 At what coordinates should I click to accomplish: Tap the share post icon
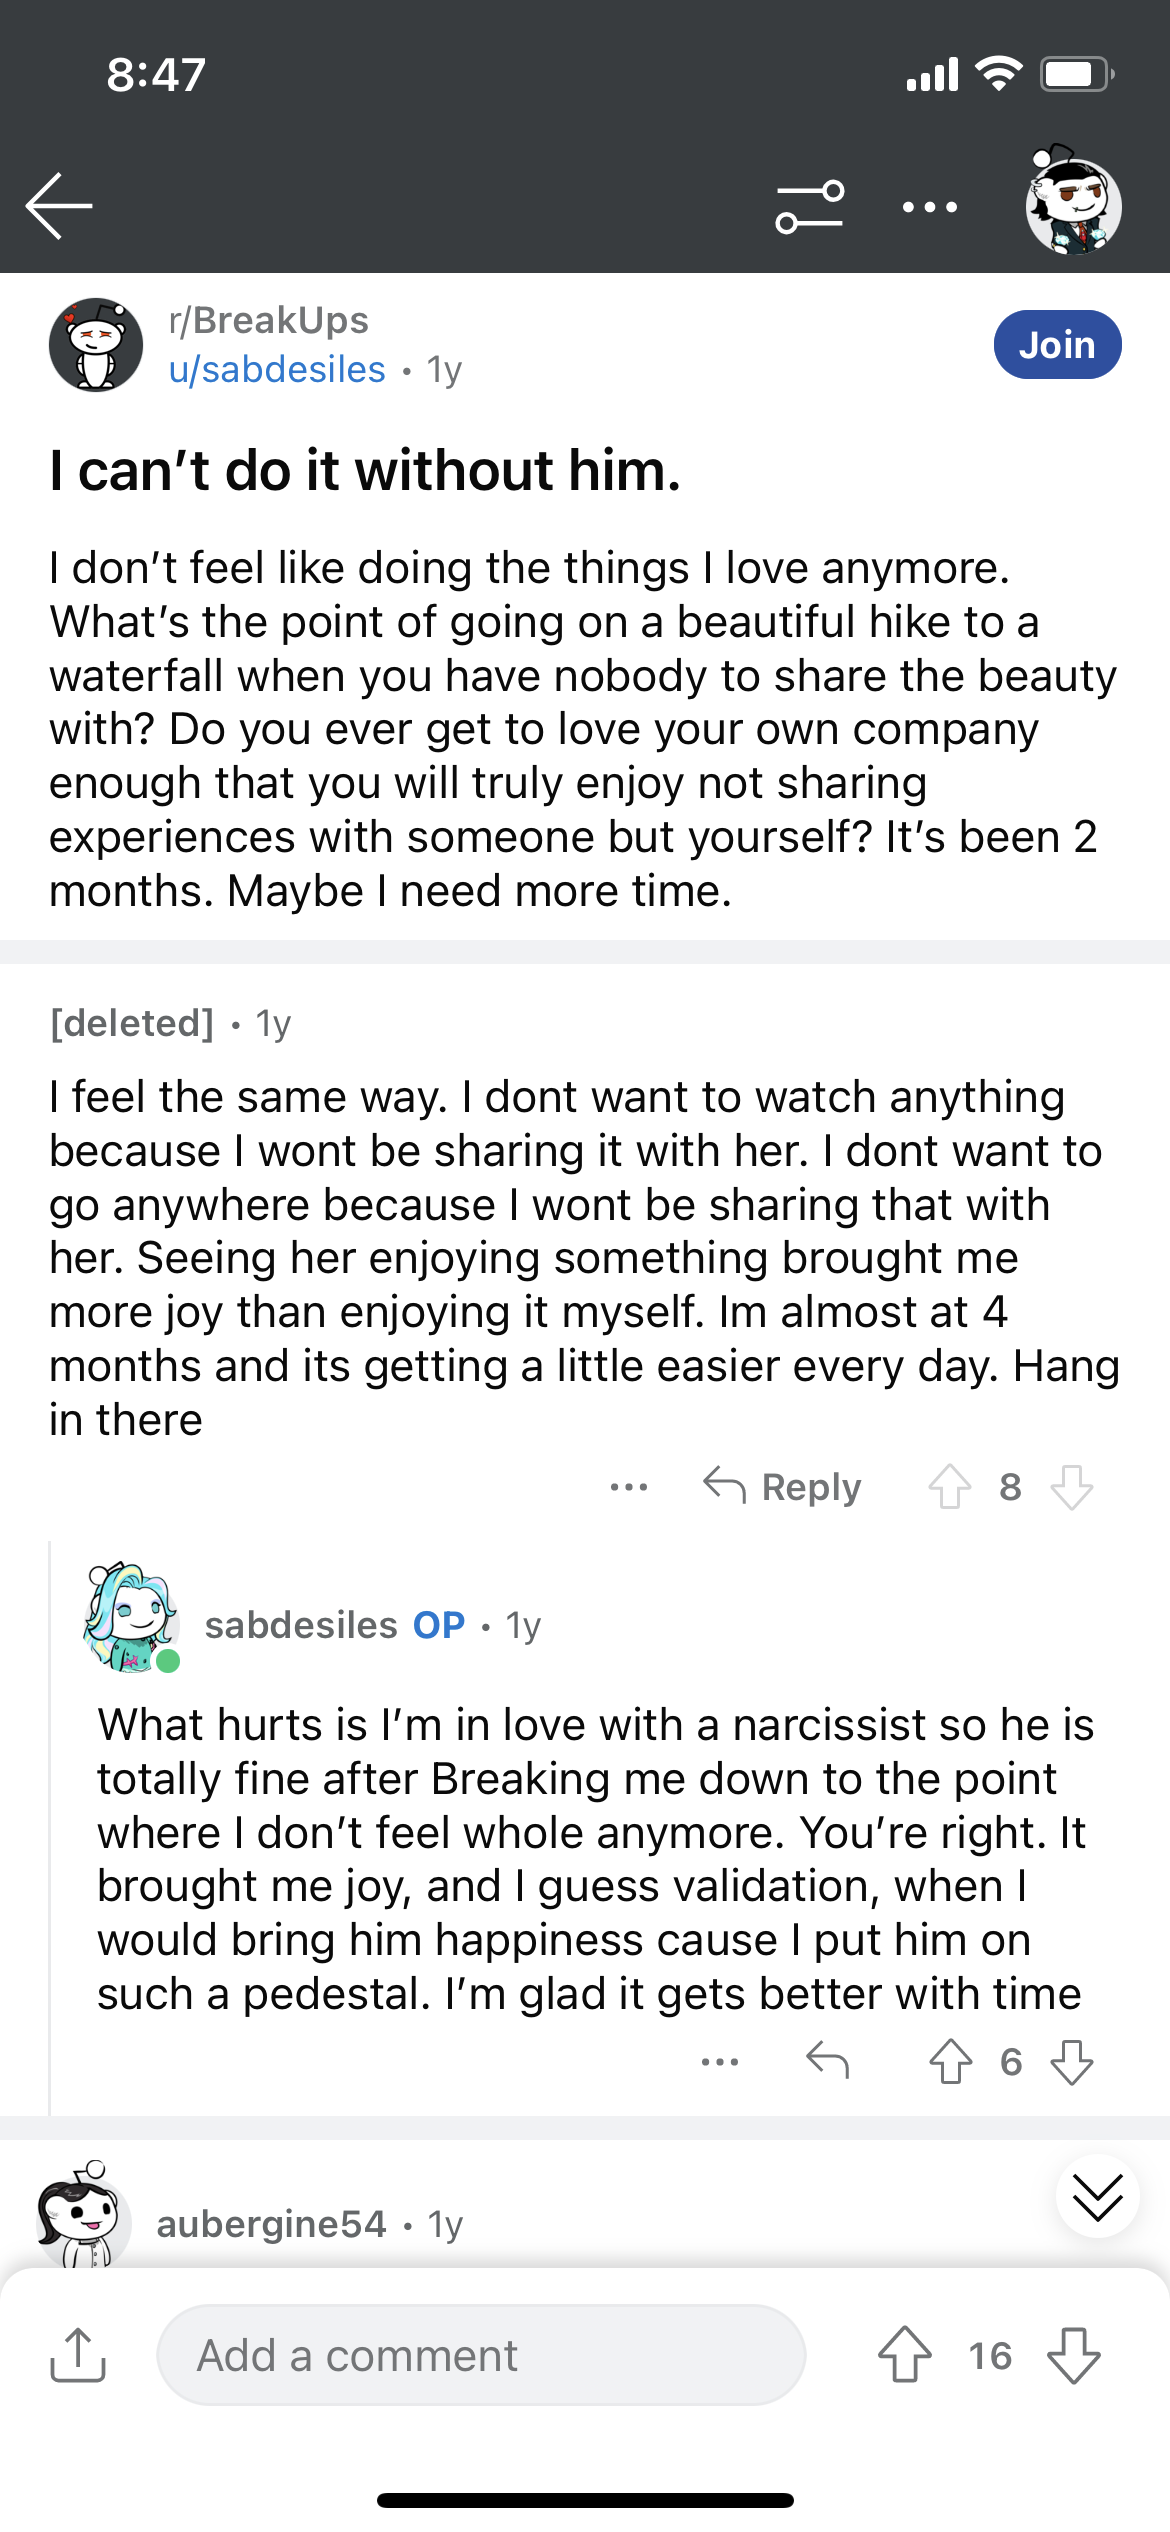click(x=78, y=2355)
